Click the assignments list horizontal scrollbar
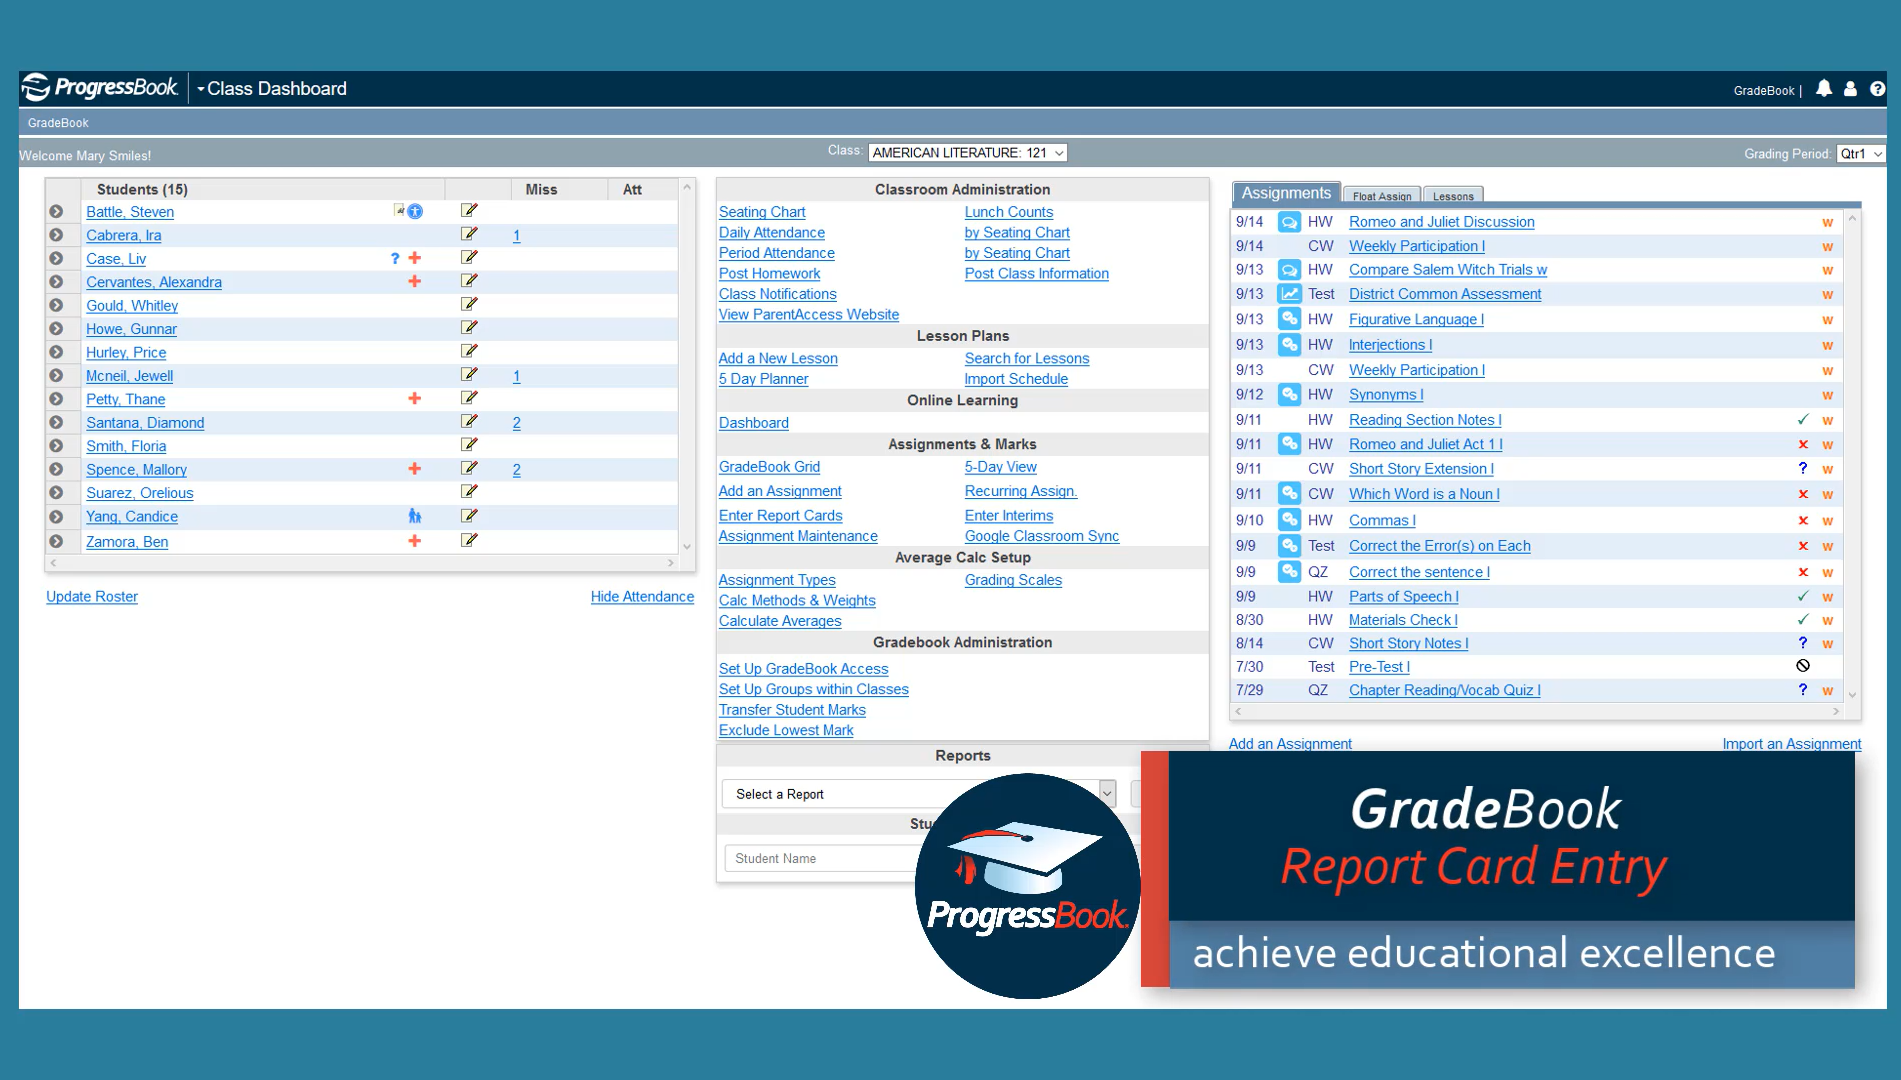This screenshot has height=1080, width=1901. 1538,711
